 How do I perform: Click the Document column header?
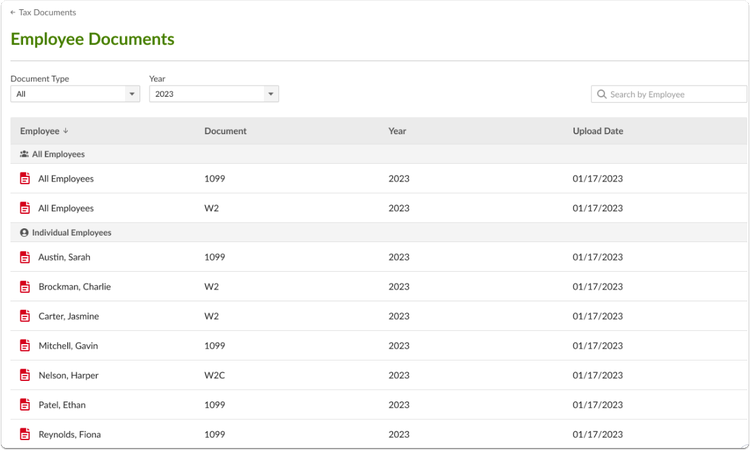point(225,131)
